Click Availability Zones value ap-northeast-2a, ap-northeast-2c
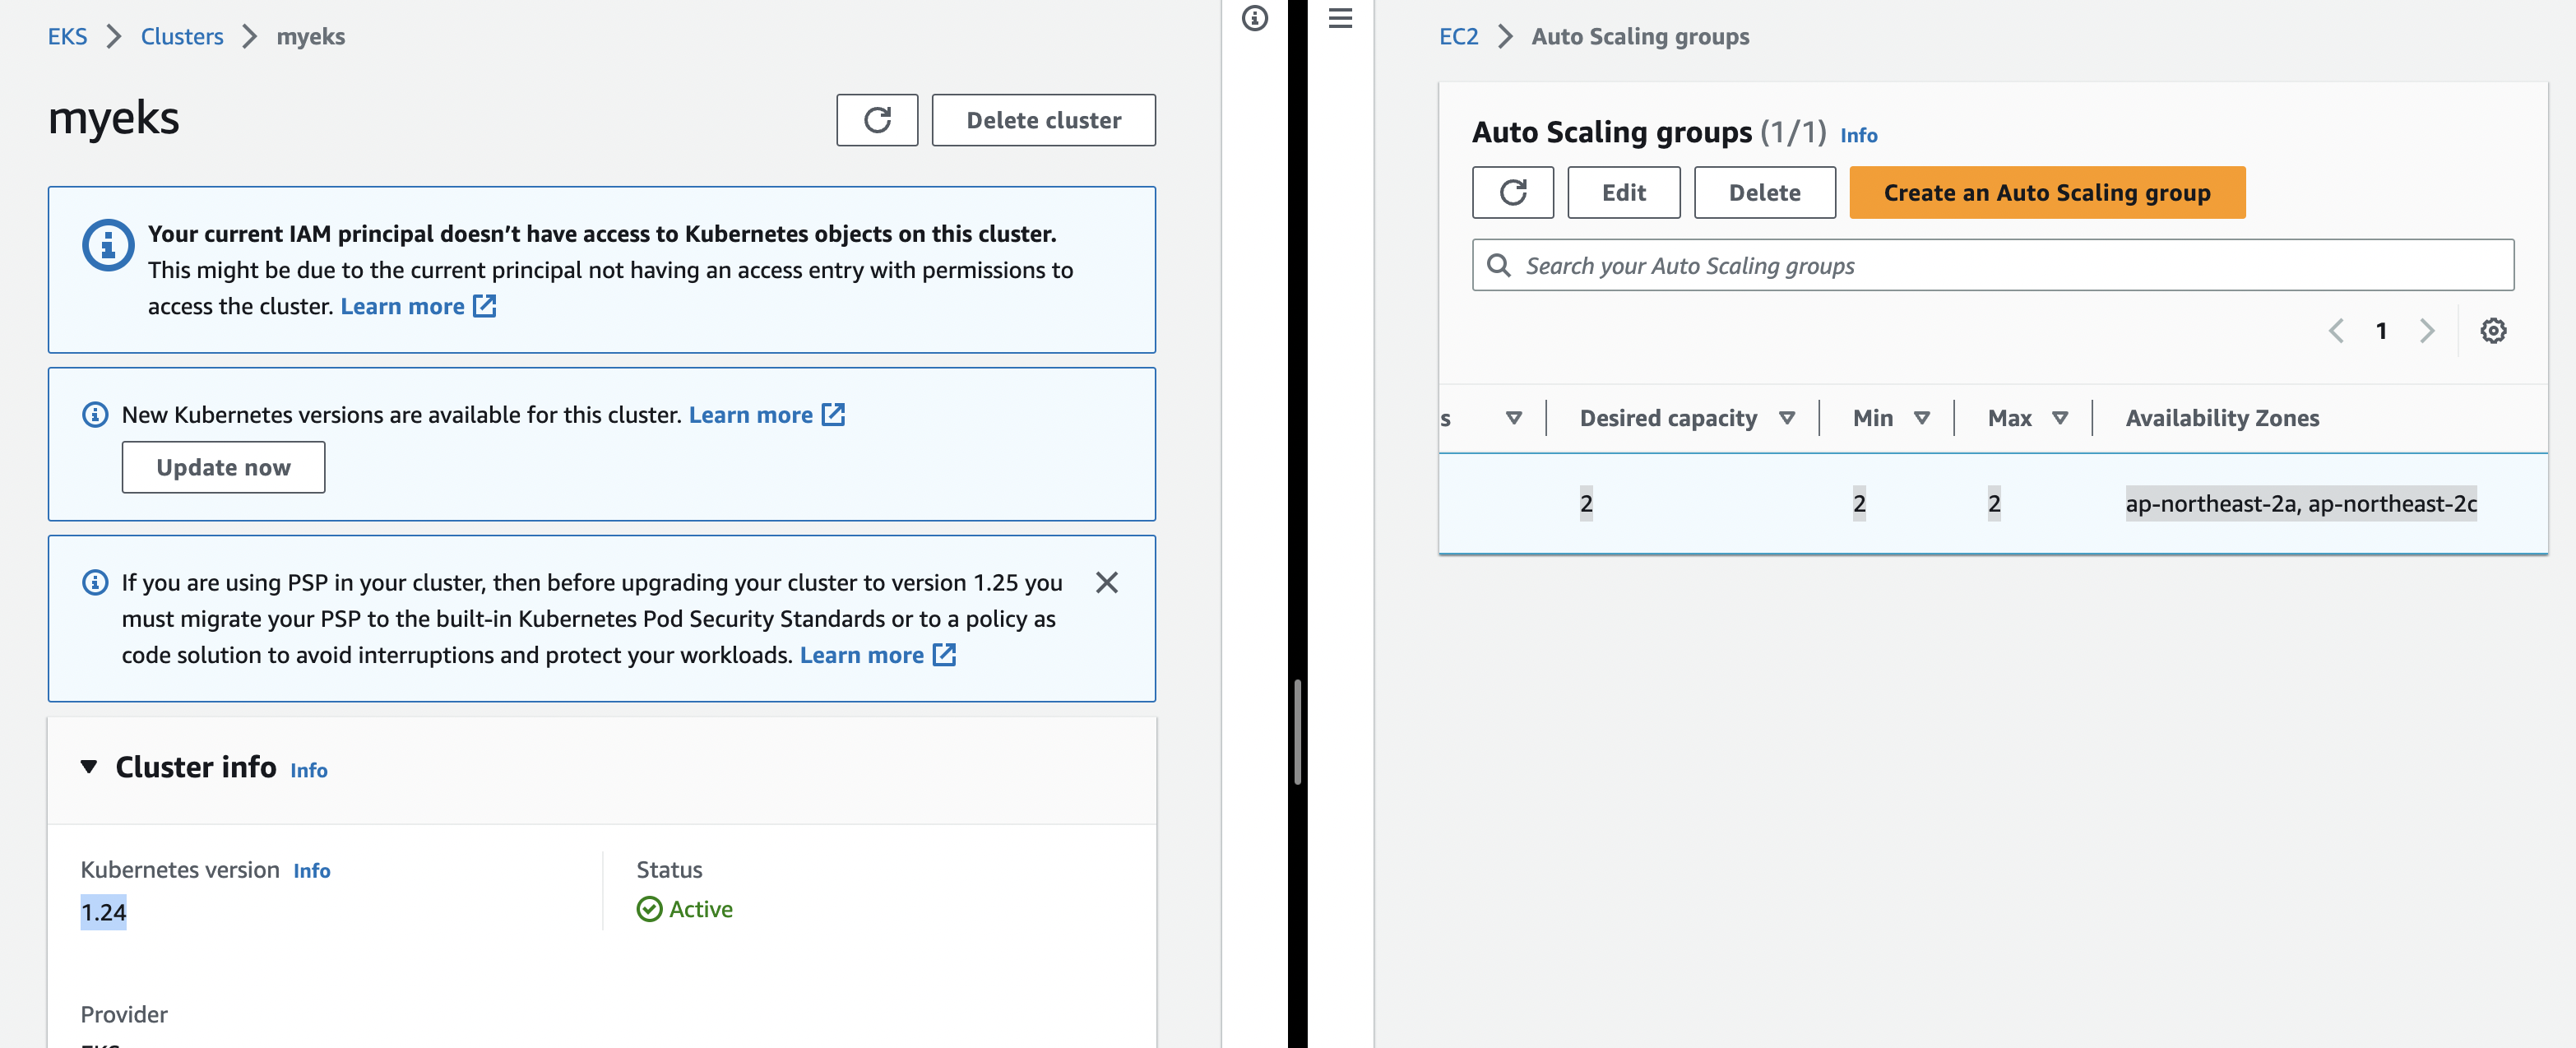 pyautogui.click(x=2301, y=503)
